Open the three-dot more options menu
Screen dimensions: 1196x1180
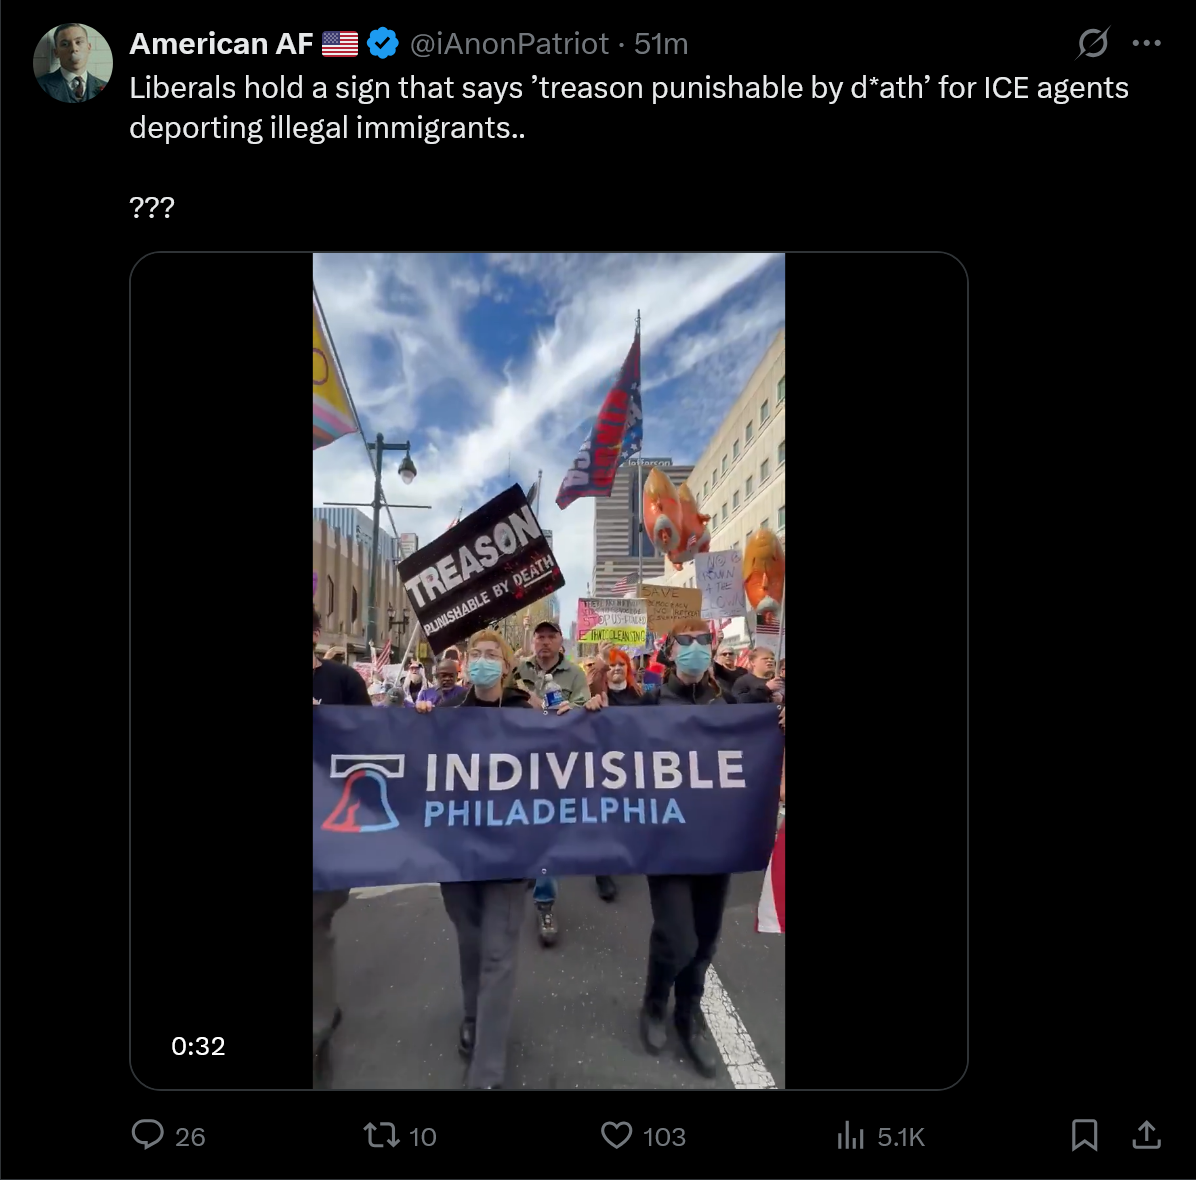pyautogui.click(x=1146, y=43)
